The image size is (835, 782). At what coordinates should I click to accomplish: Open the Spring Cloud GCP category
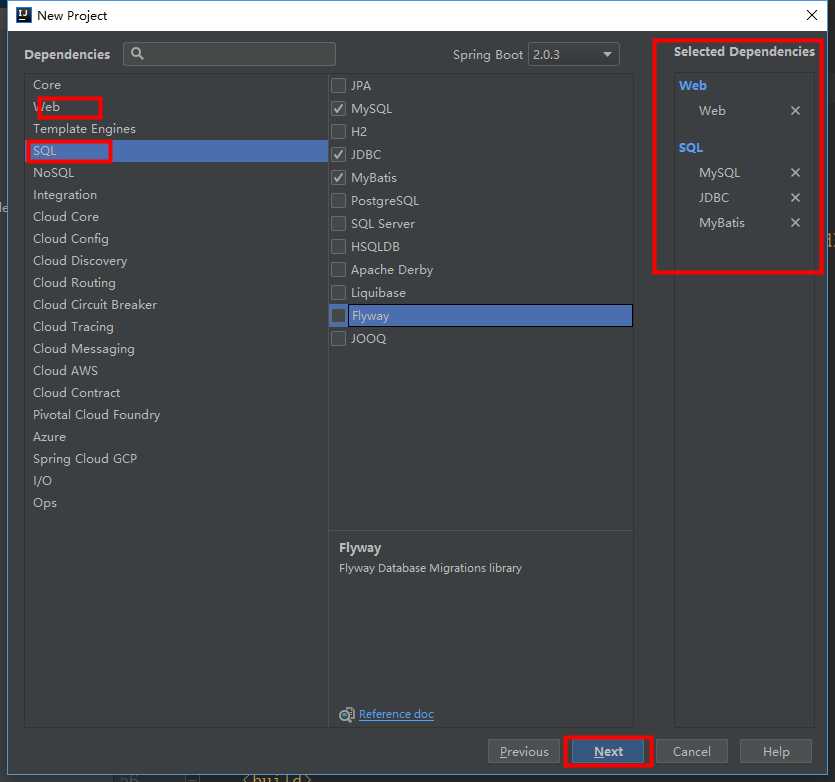pos(177,459)
